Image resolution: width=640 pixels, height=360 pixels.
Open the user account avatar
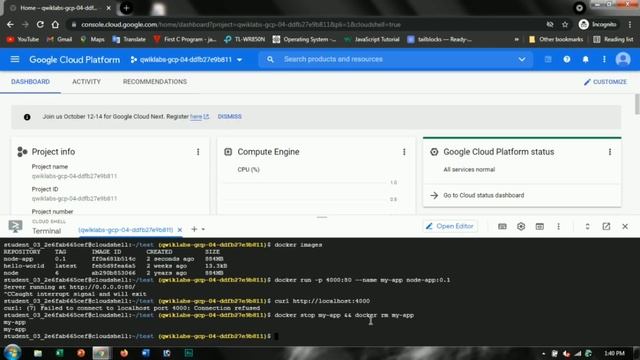coord(622,60)
